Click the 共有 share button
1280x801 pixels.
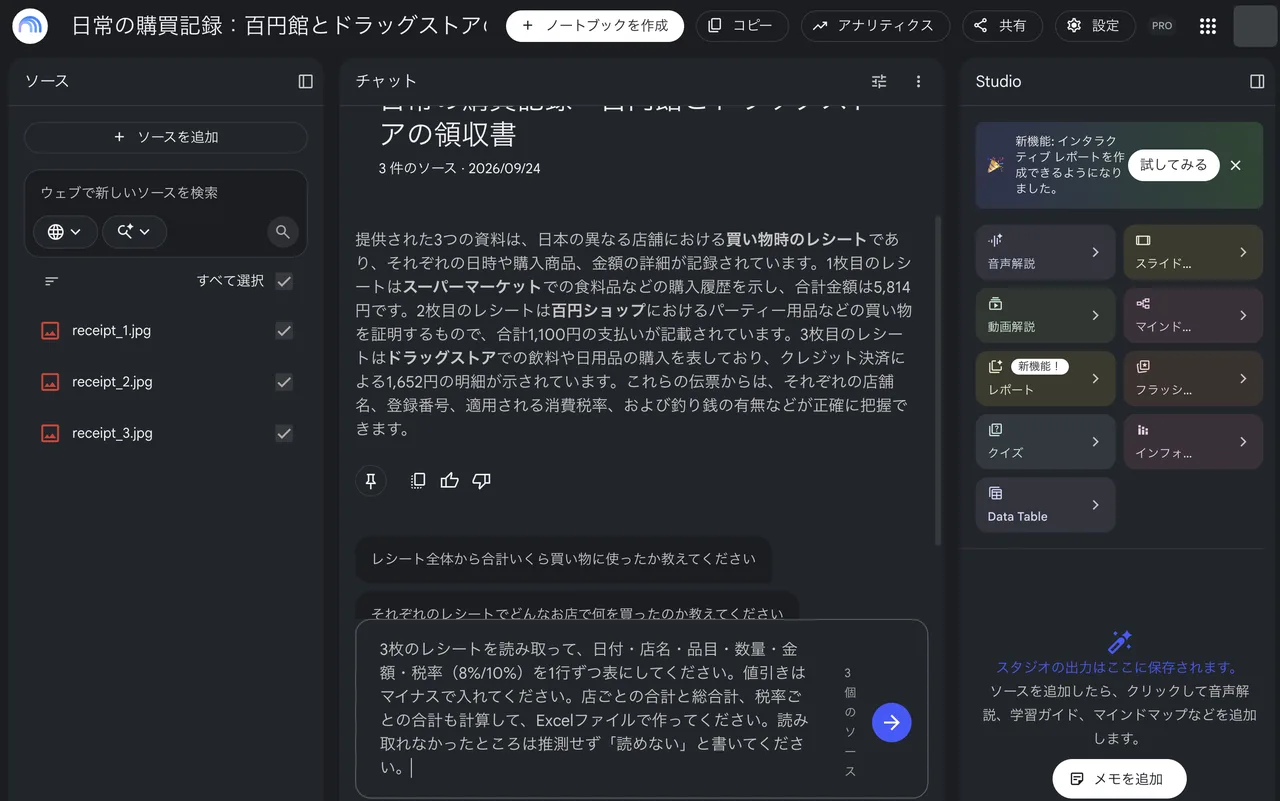[1002, 26]
